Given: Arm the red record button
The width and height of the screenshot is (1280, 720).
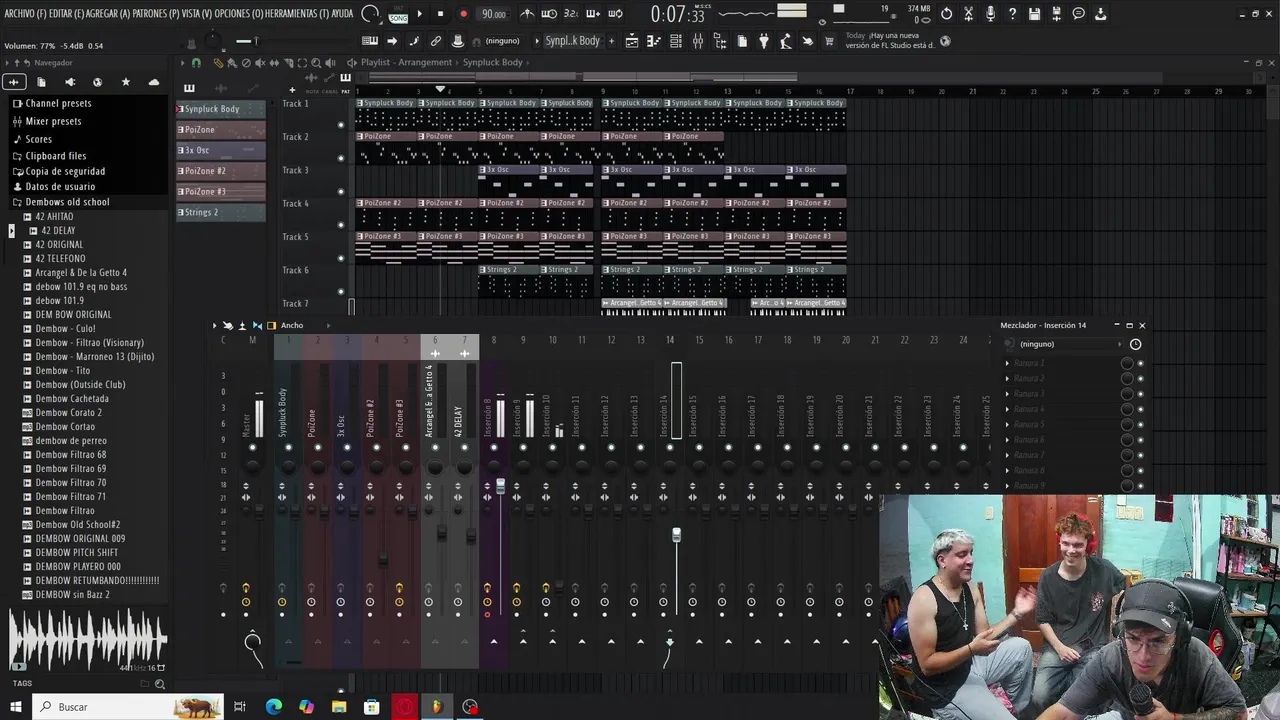Looking at the screenshot, I should click(x=463, y=14).
